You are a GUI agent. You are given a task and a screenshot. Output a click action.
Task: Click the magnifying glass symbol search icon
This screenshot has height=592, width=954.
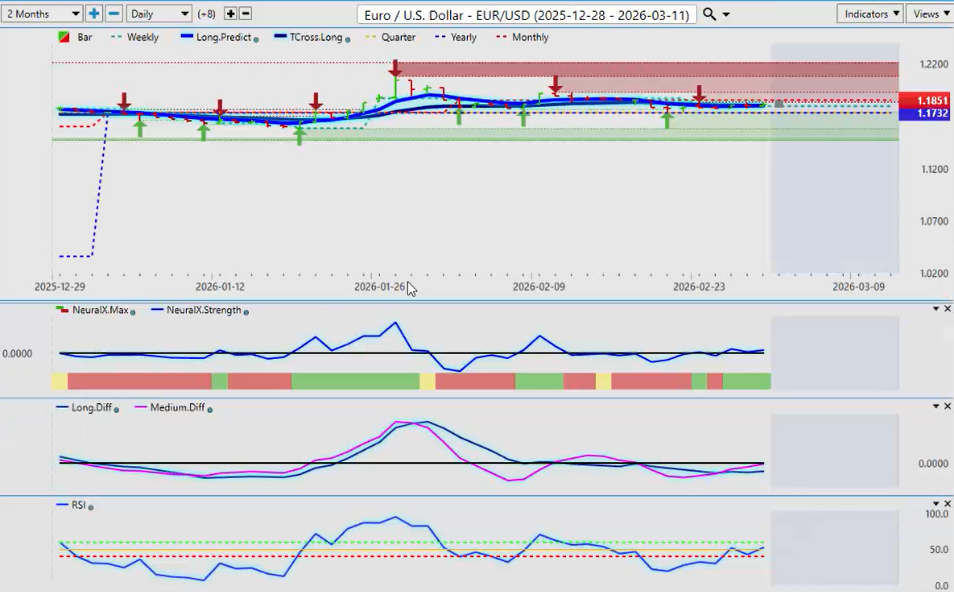pyautogui.click(x=709, y=14)
